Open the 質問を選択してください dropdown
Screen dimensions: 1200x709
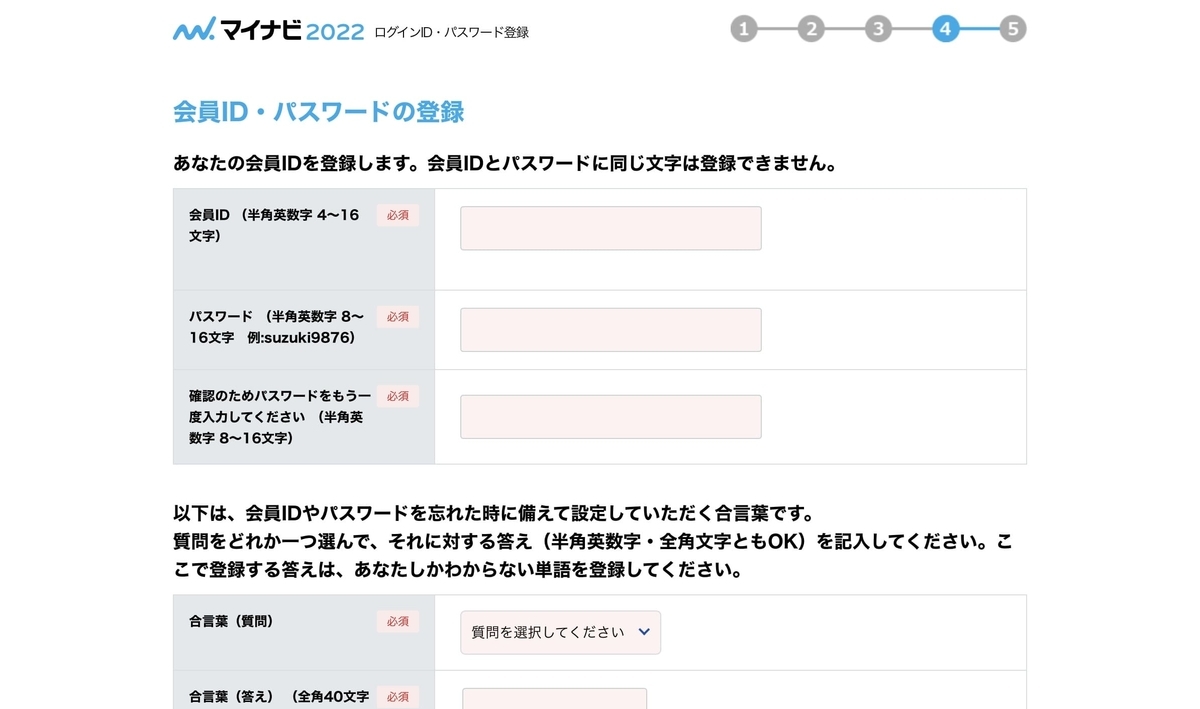(560, 632)
